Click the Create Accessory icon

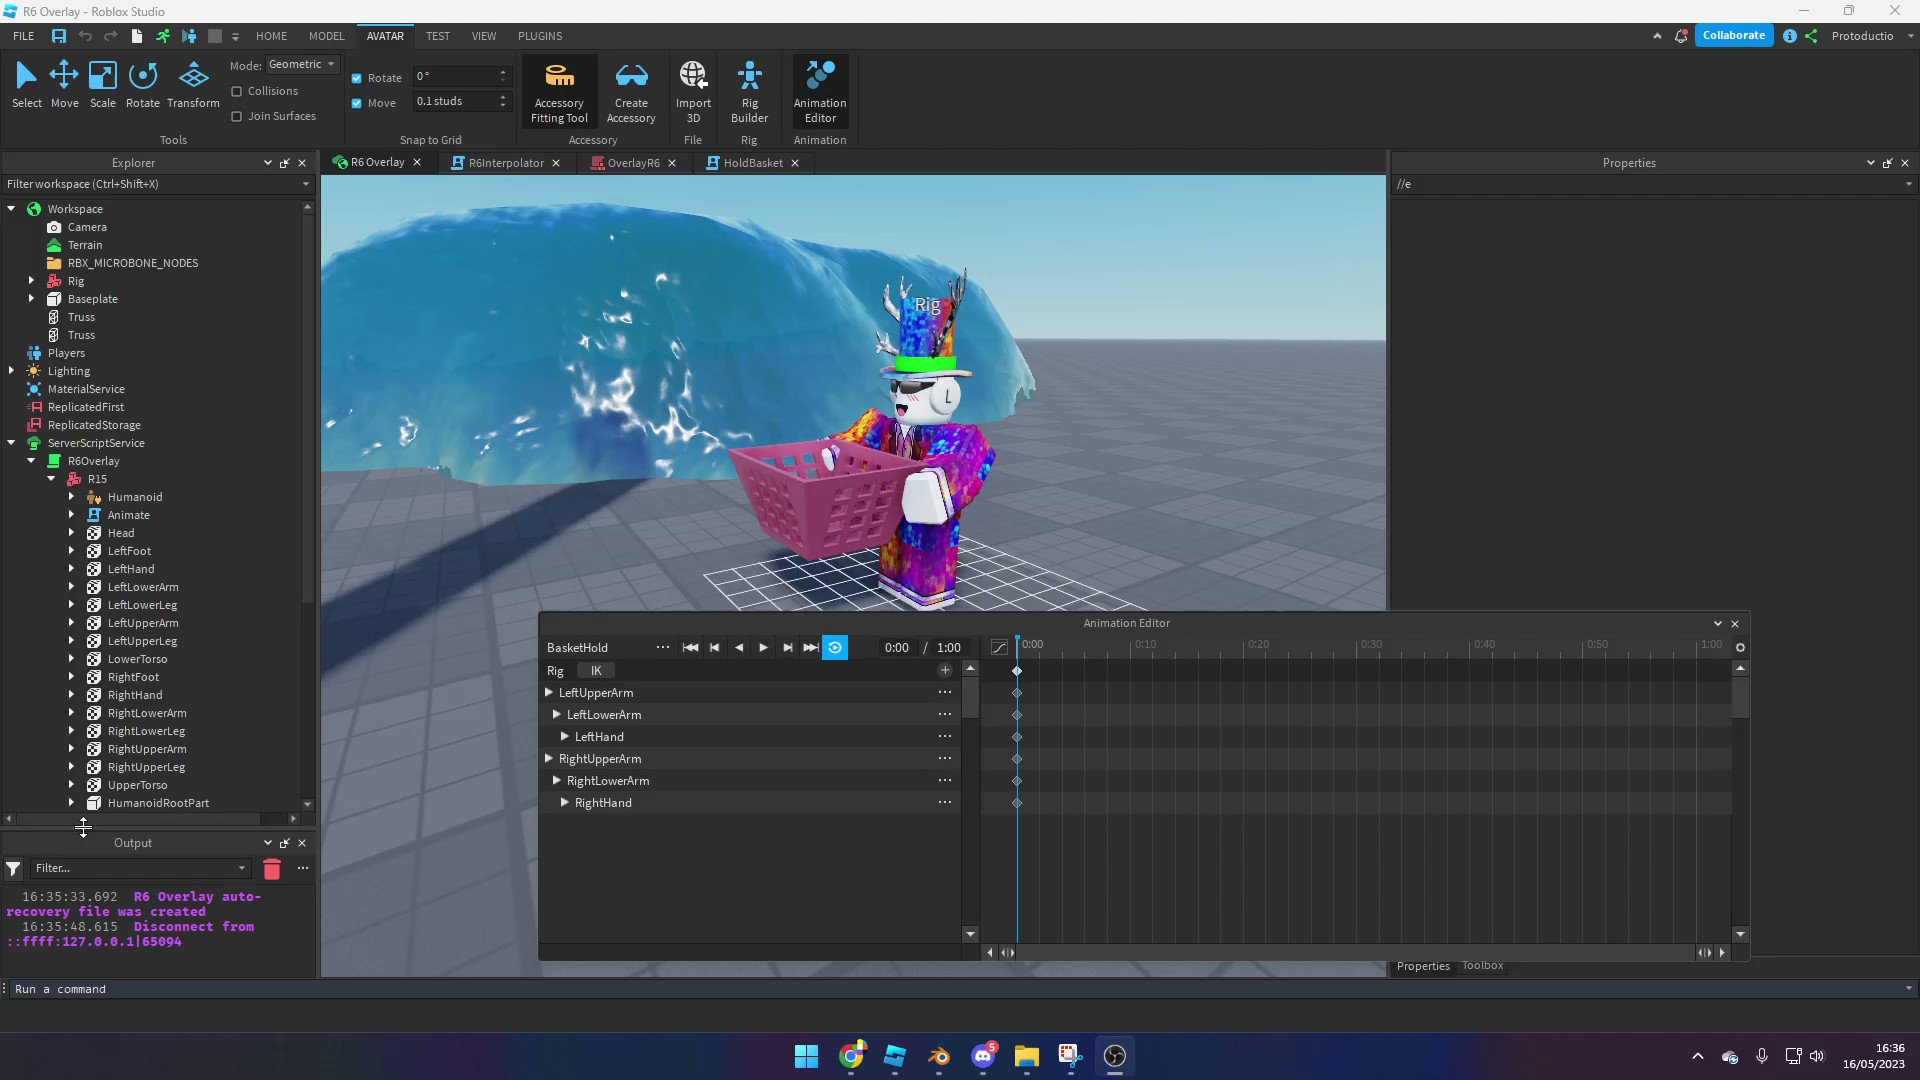click(x=631, y=90)
